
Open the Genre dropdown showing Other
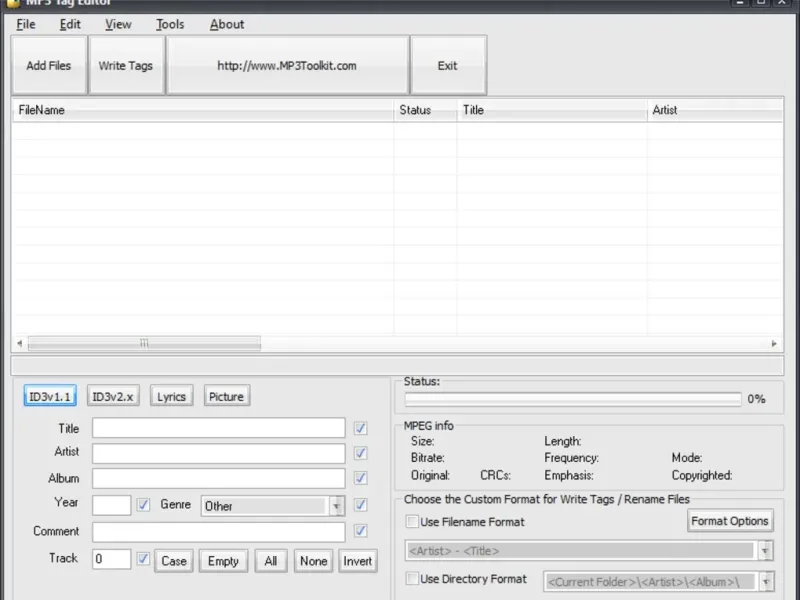pos(273,506)
